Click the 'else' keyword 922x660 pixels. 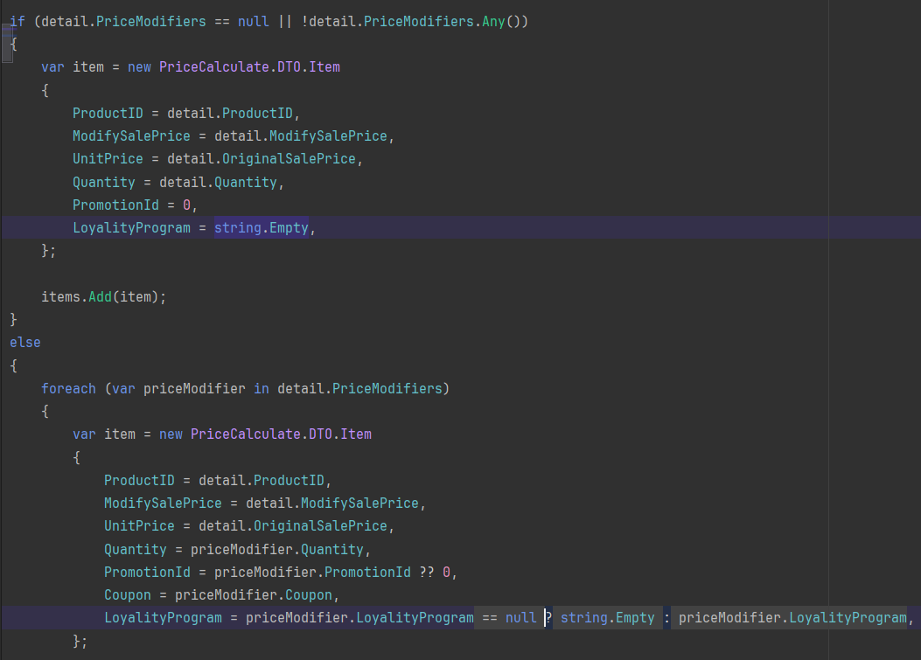click(25, 342)
